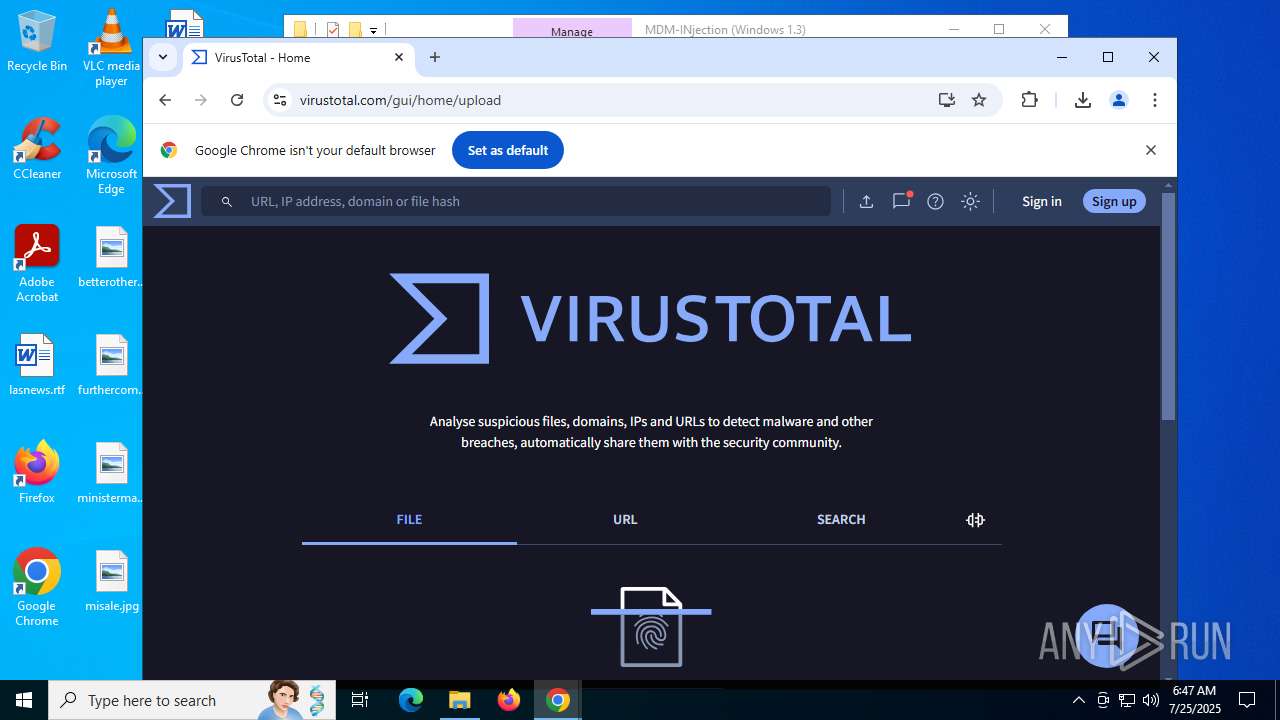Open Google Chrome desktop shortcut

tap(37, 587)
